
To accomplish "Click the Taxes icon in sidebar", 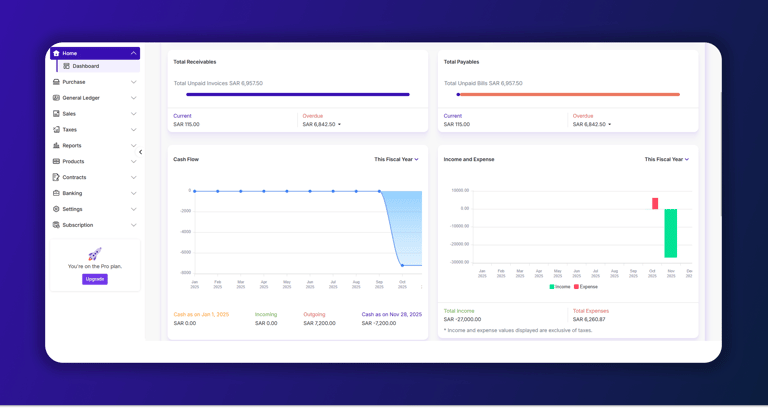I will 56,130.
